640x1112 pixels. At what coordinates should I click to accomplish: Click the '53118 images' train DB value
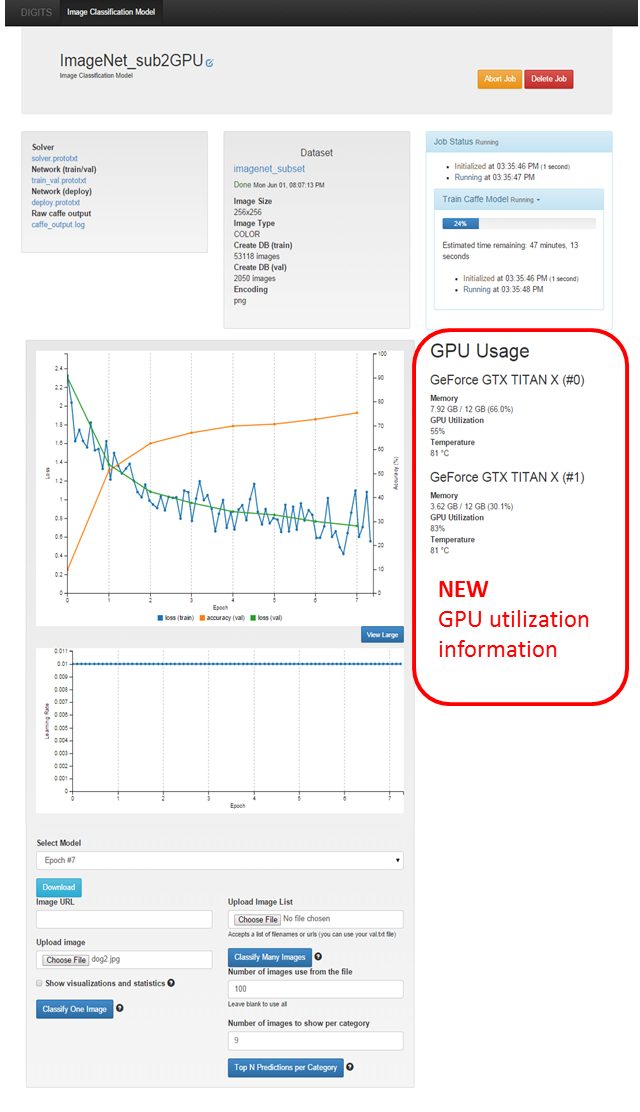257,256
